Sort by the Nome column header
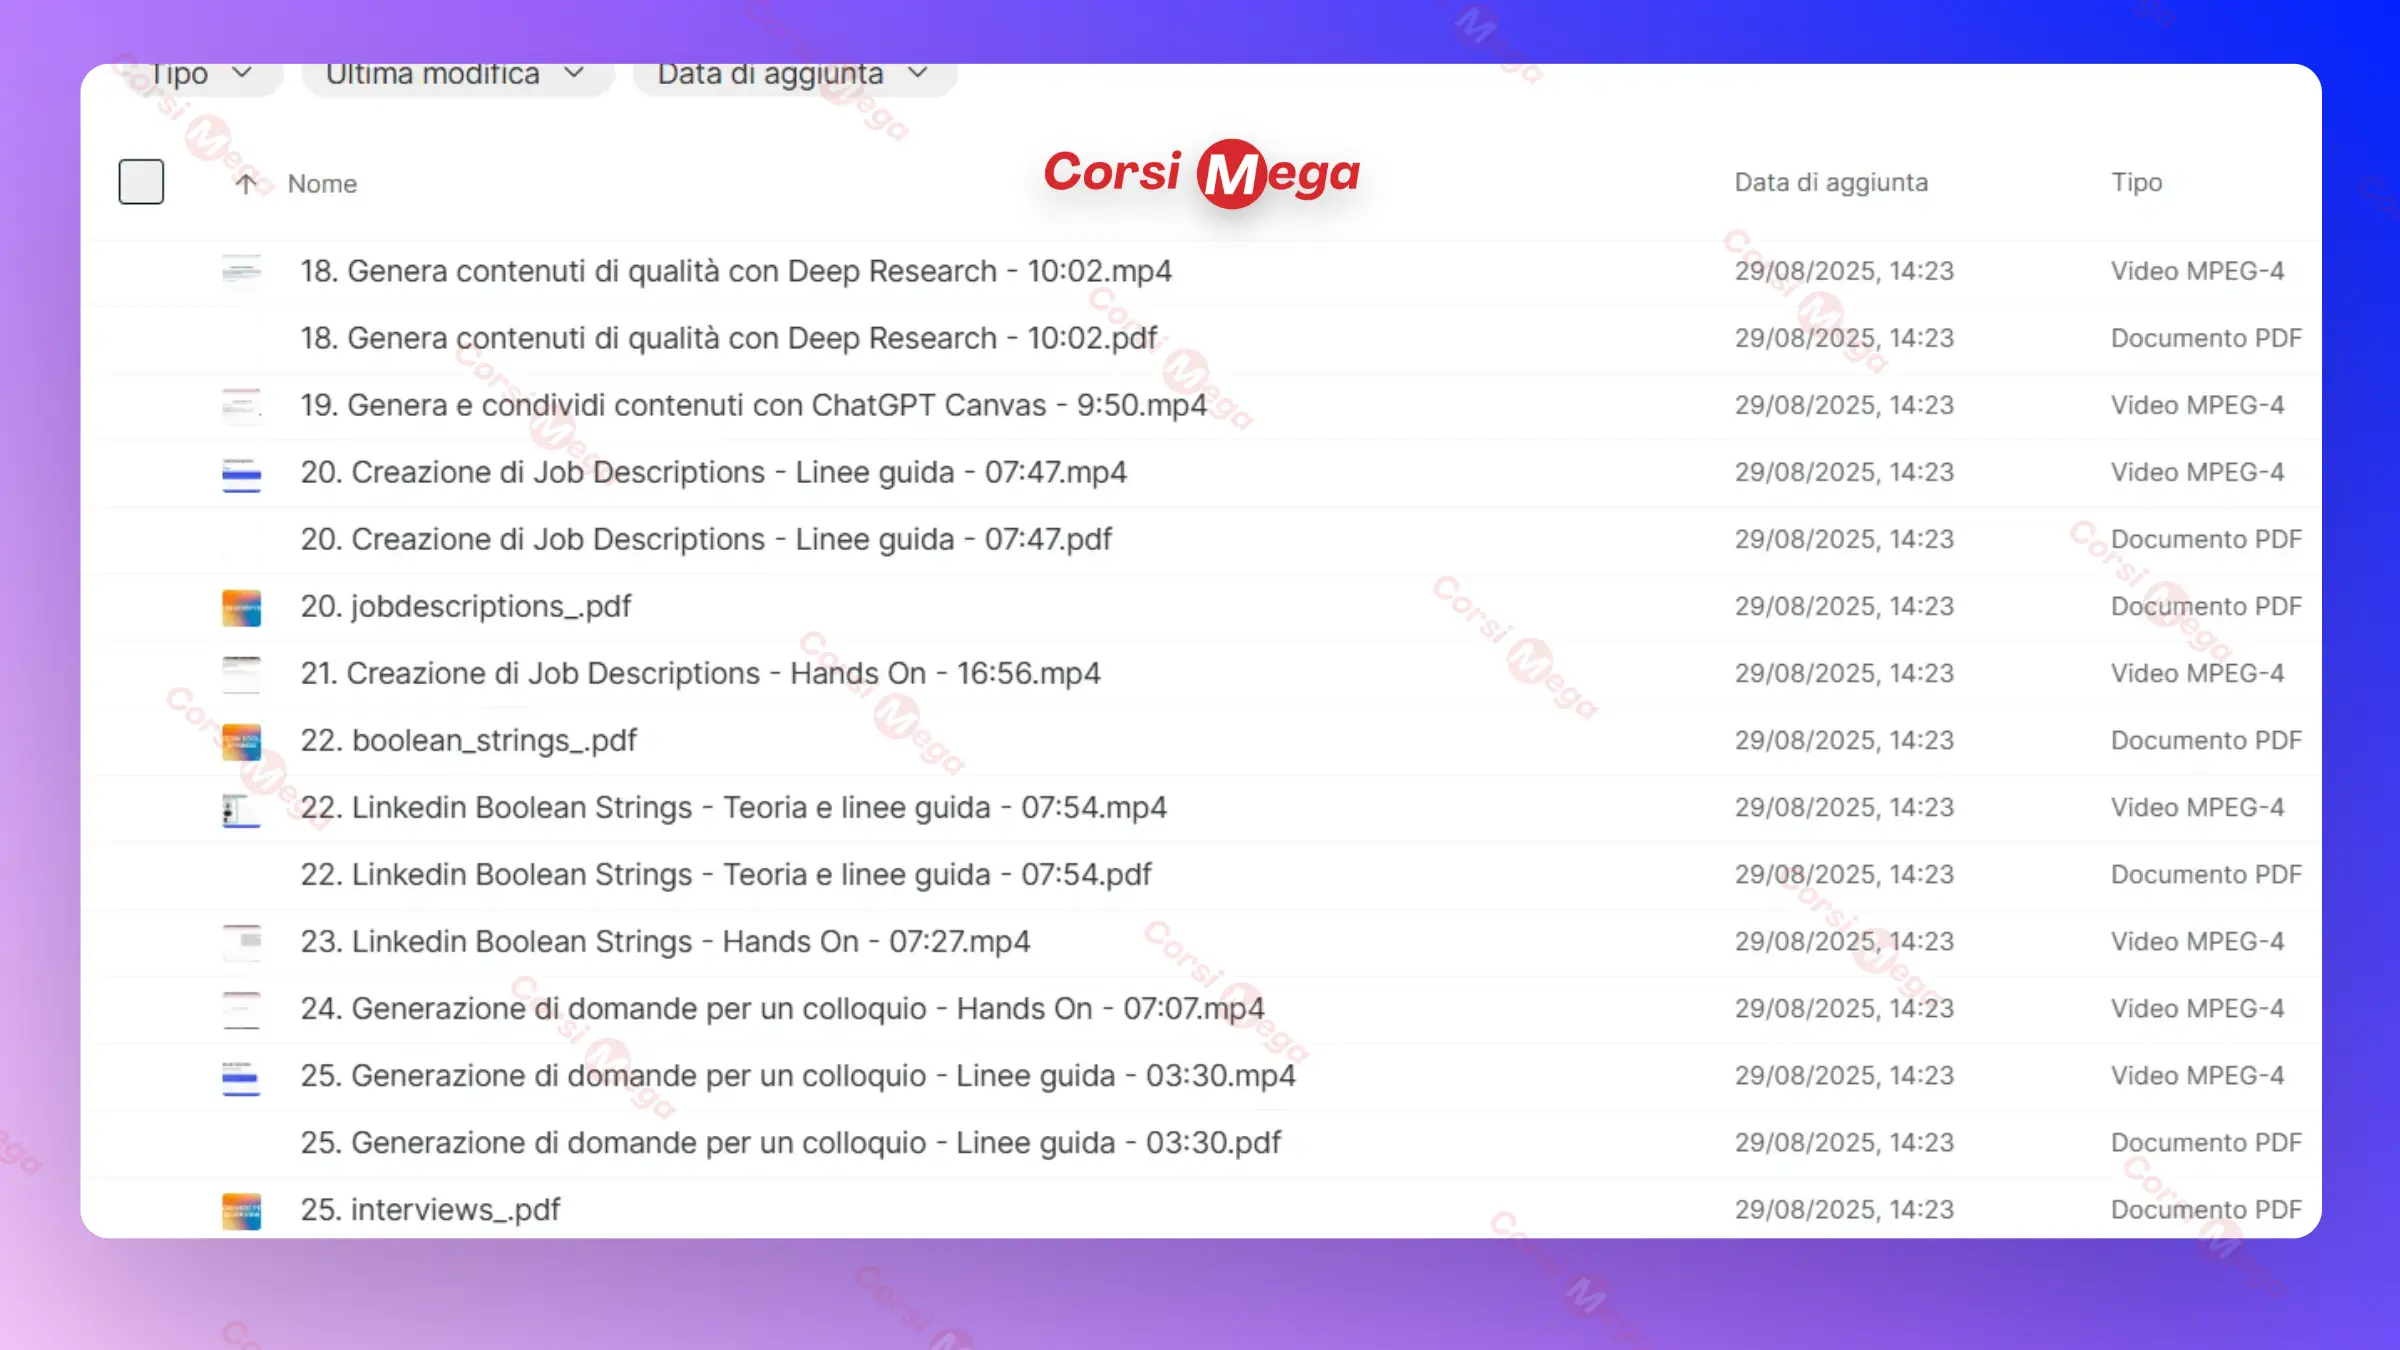 (322, 184)
